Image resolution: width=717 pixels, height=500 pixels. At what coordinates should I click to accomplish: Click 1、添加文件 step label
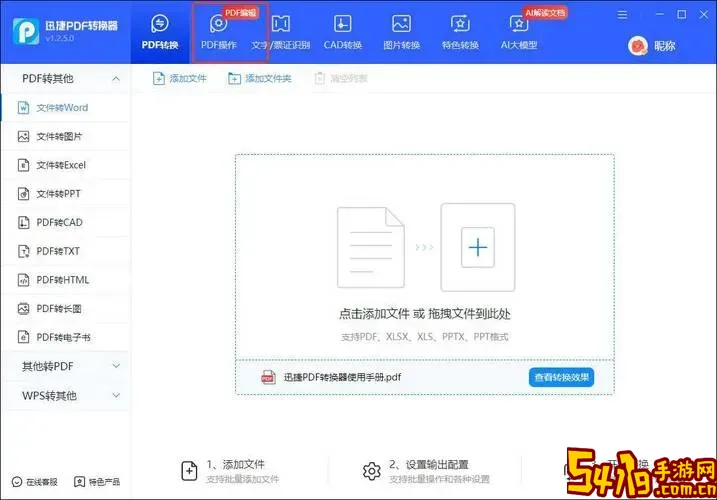pos(235,465)
